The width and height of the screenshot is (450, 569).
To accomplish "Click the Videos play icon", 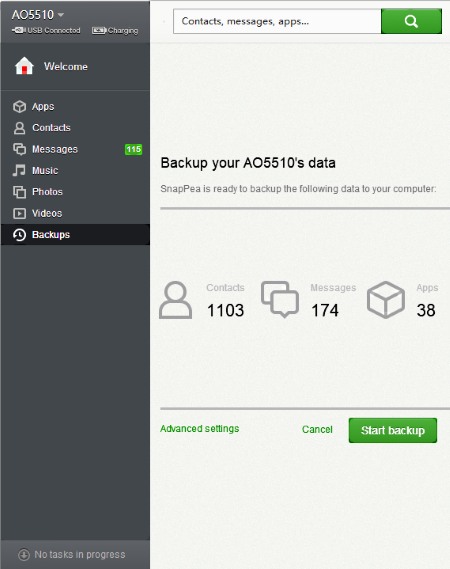I will coord(19,213).
